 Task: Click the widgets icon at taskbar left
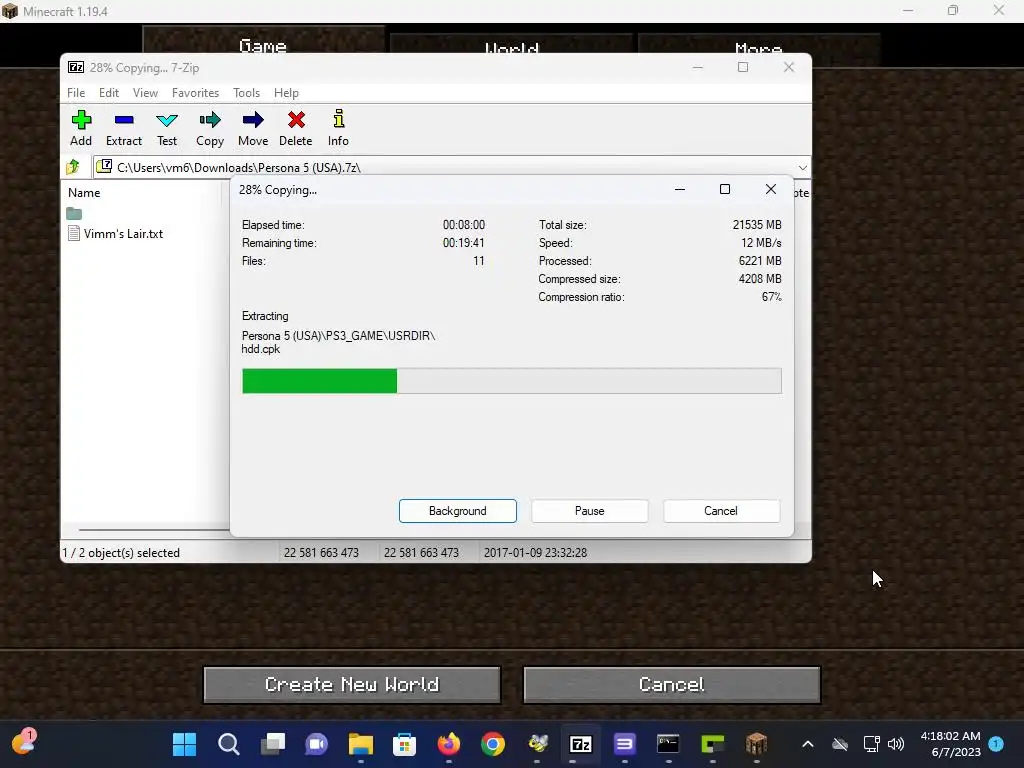[24, 743]
